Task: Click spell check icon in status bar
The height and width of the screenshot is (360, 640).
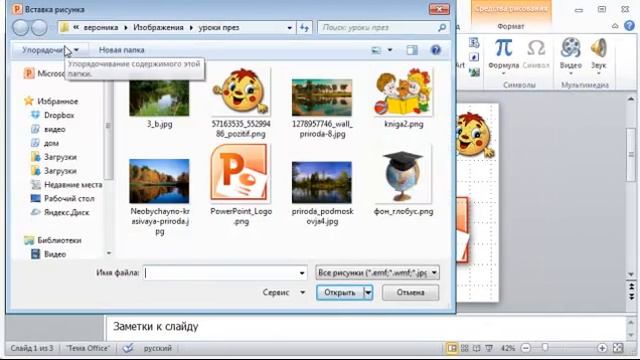Action: click(x=128, y=348)
